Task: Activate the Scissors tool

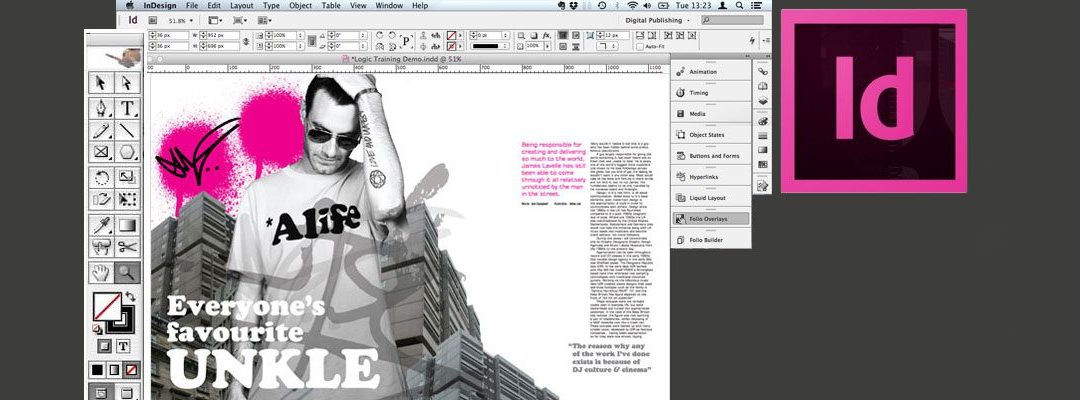Action: point(128,246)
